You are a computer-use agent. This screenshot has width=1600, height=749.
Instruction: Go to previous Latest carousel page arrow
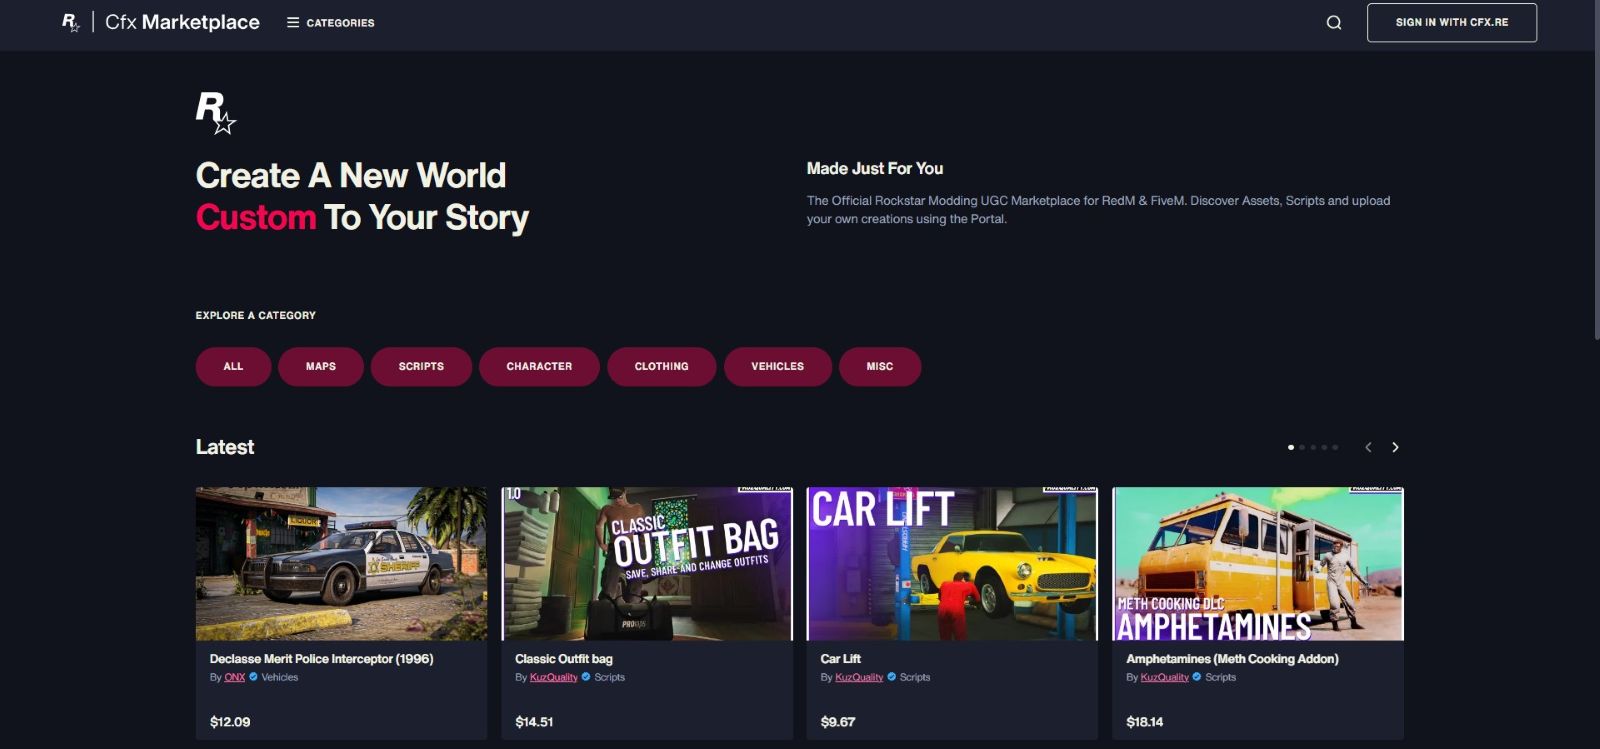(1368, 447)
